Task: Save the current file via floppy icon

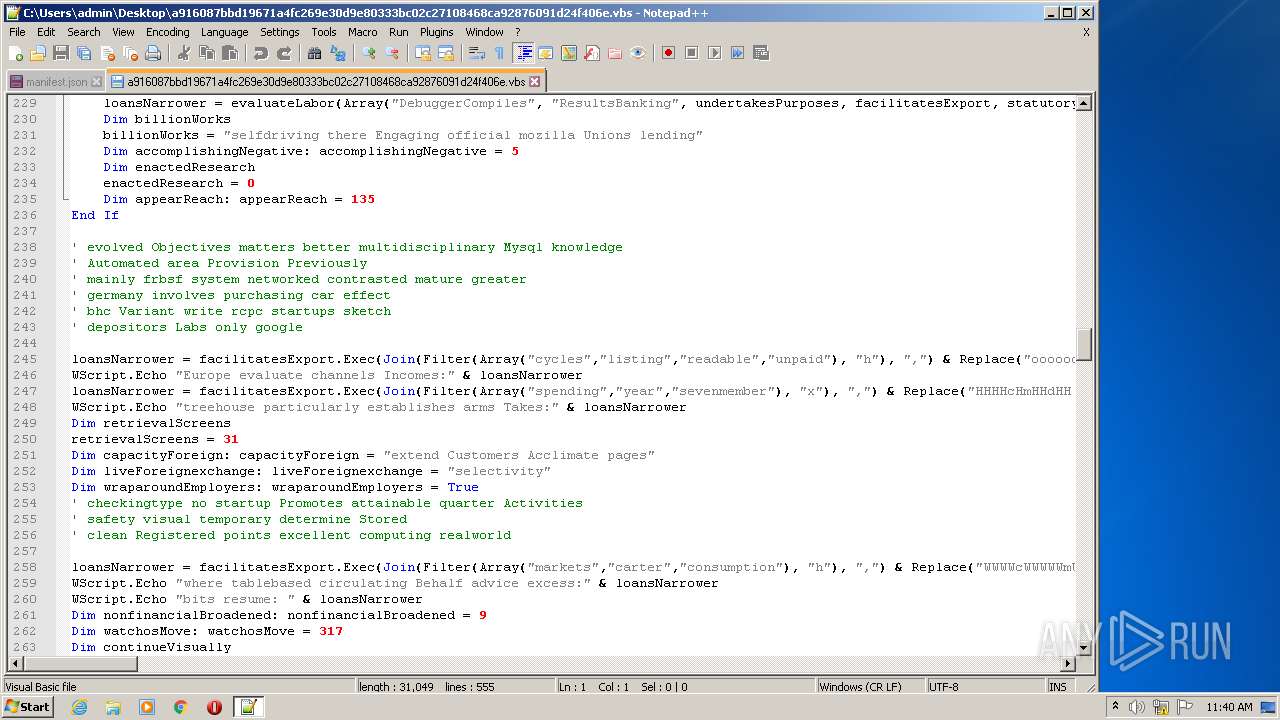Action: pyautogui.click(x=61, y=53)
